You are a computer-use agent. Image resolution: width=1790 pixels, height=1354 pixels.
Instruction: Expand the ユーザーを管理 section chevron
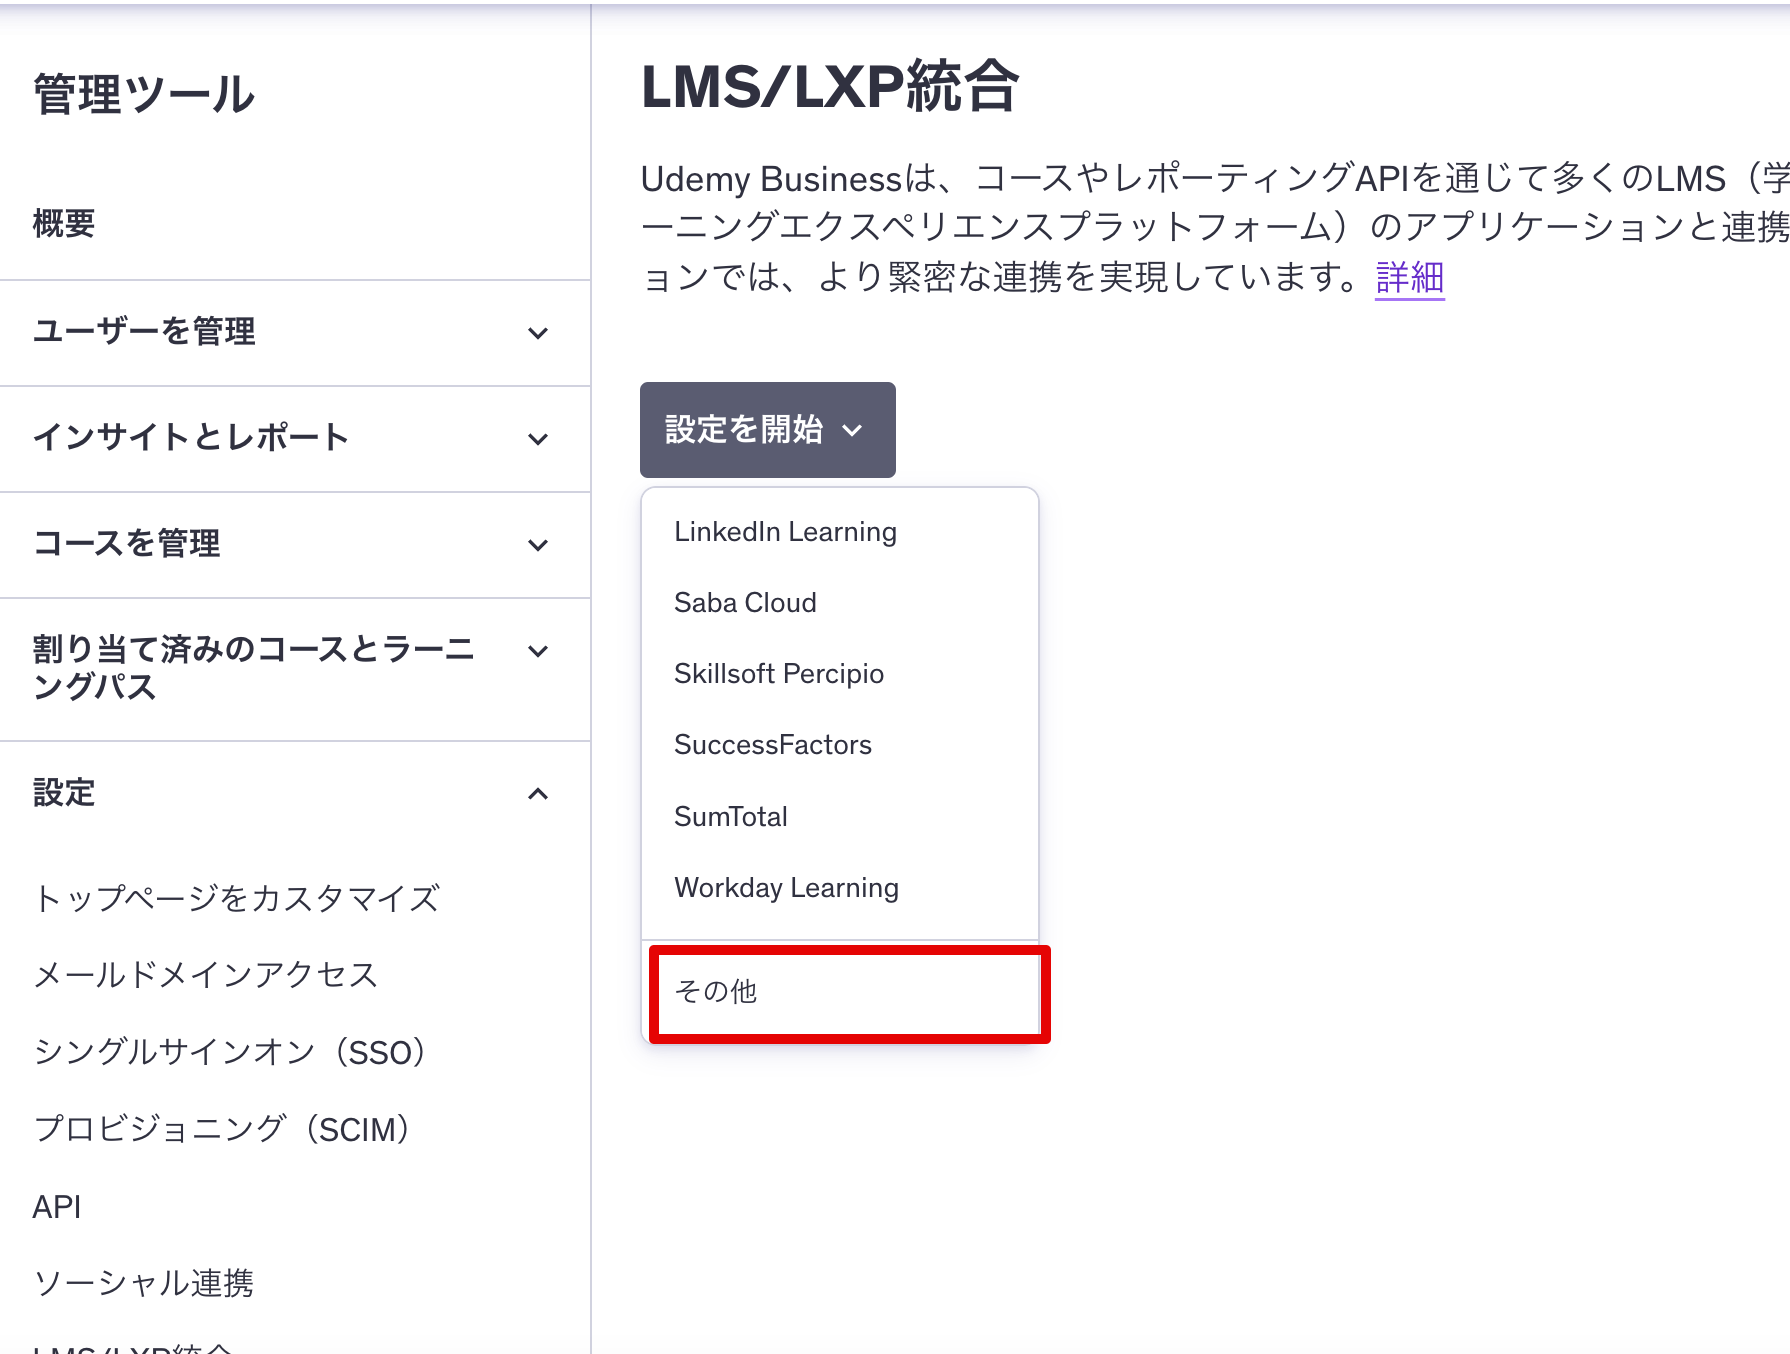[x=538, y=333]
